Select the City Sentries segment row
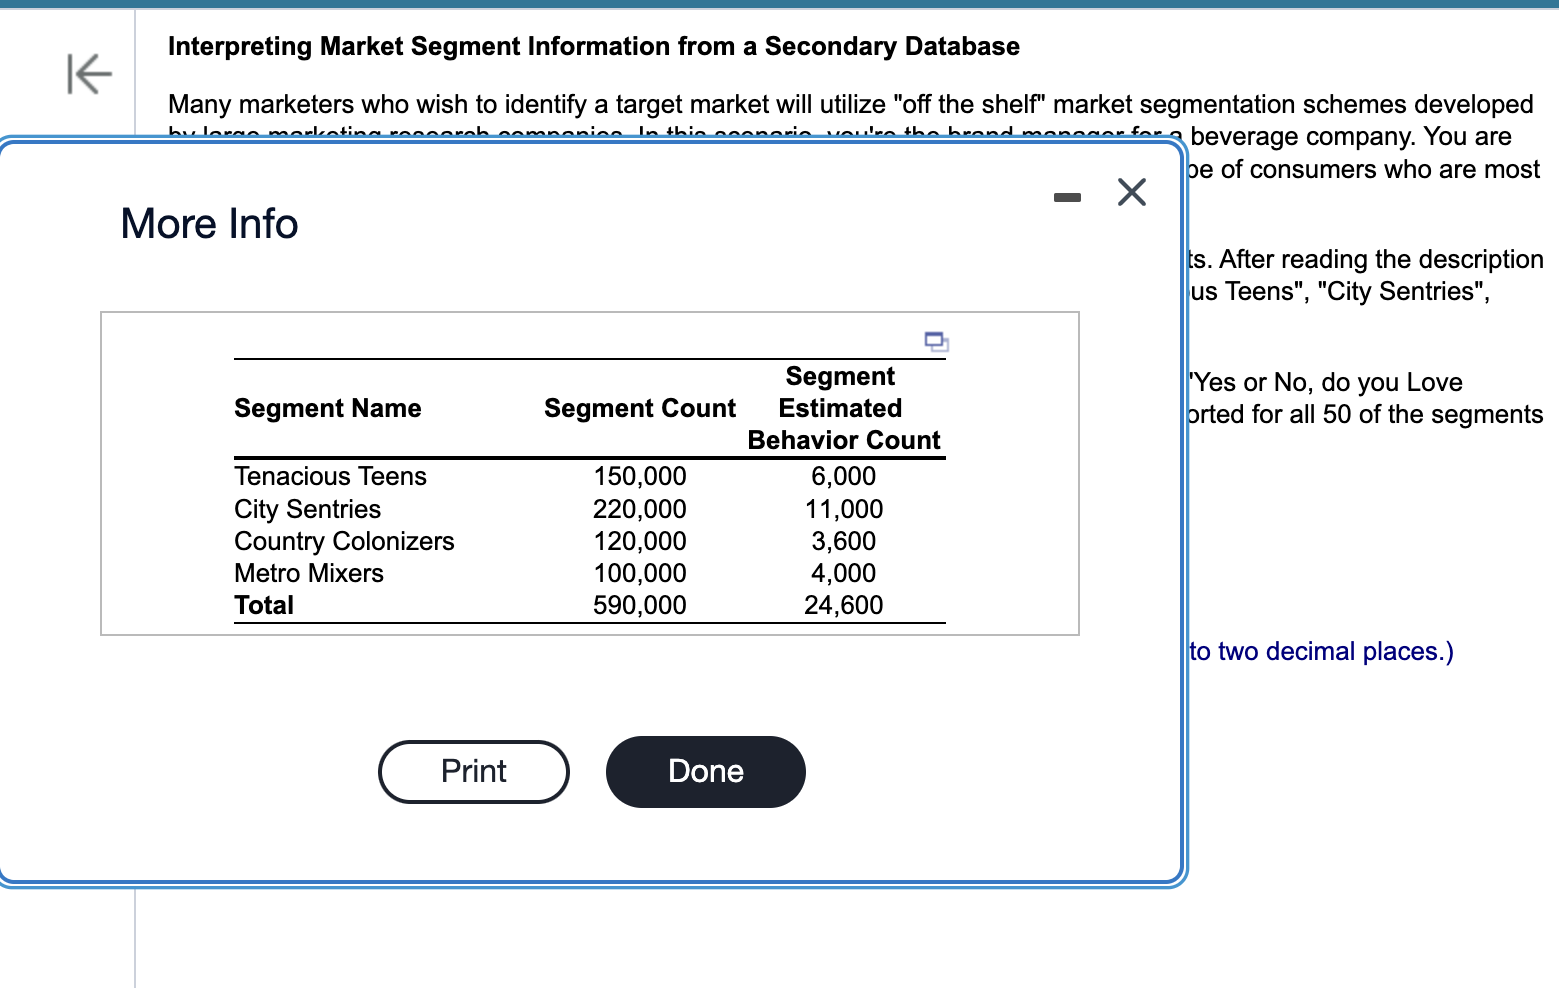 click(x=307, y=509)
